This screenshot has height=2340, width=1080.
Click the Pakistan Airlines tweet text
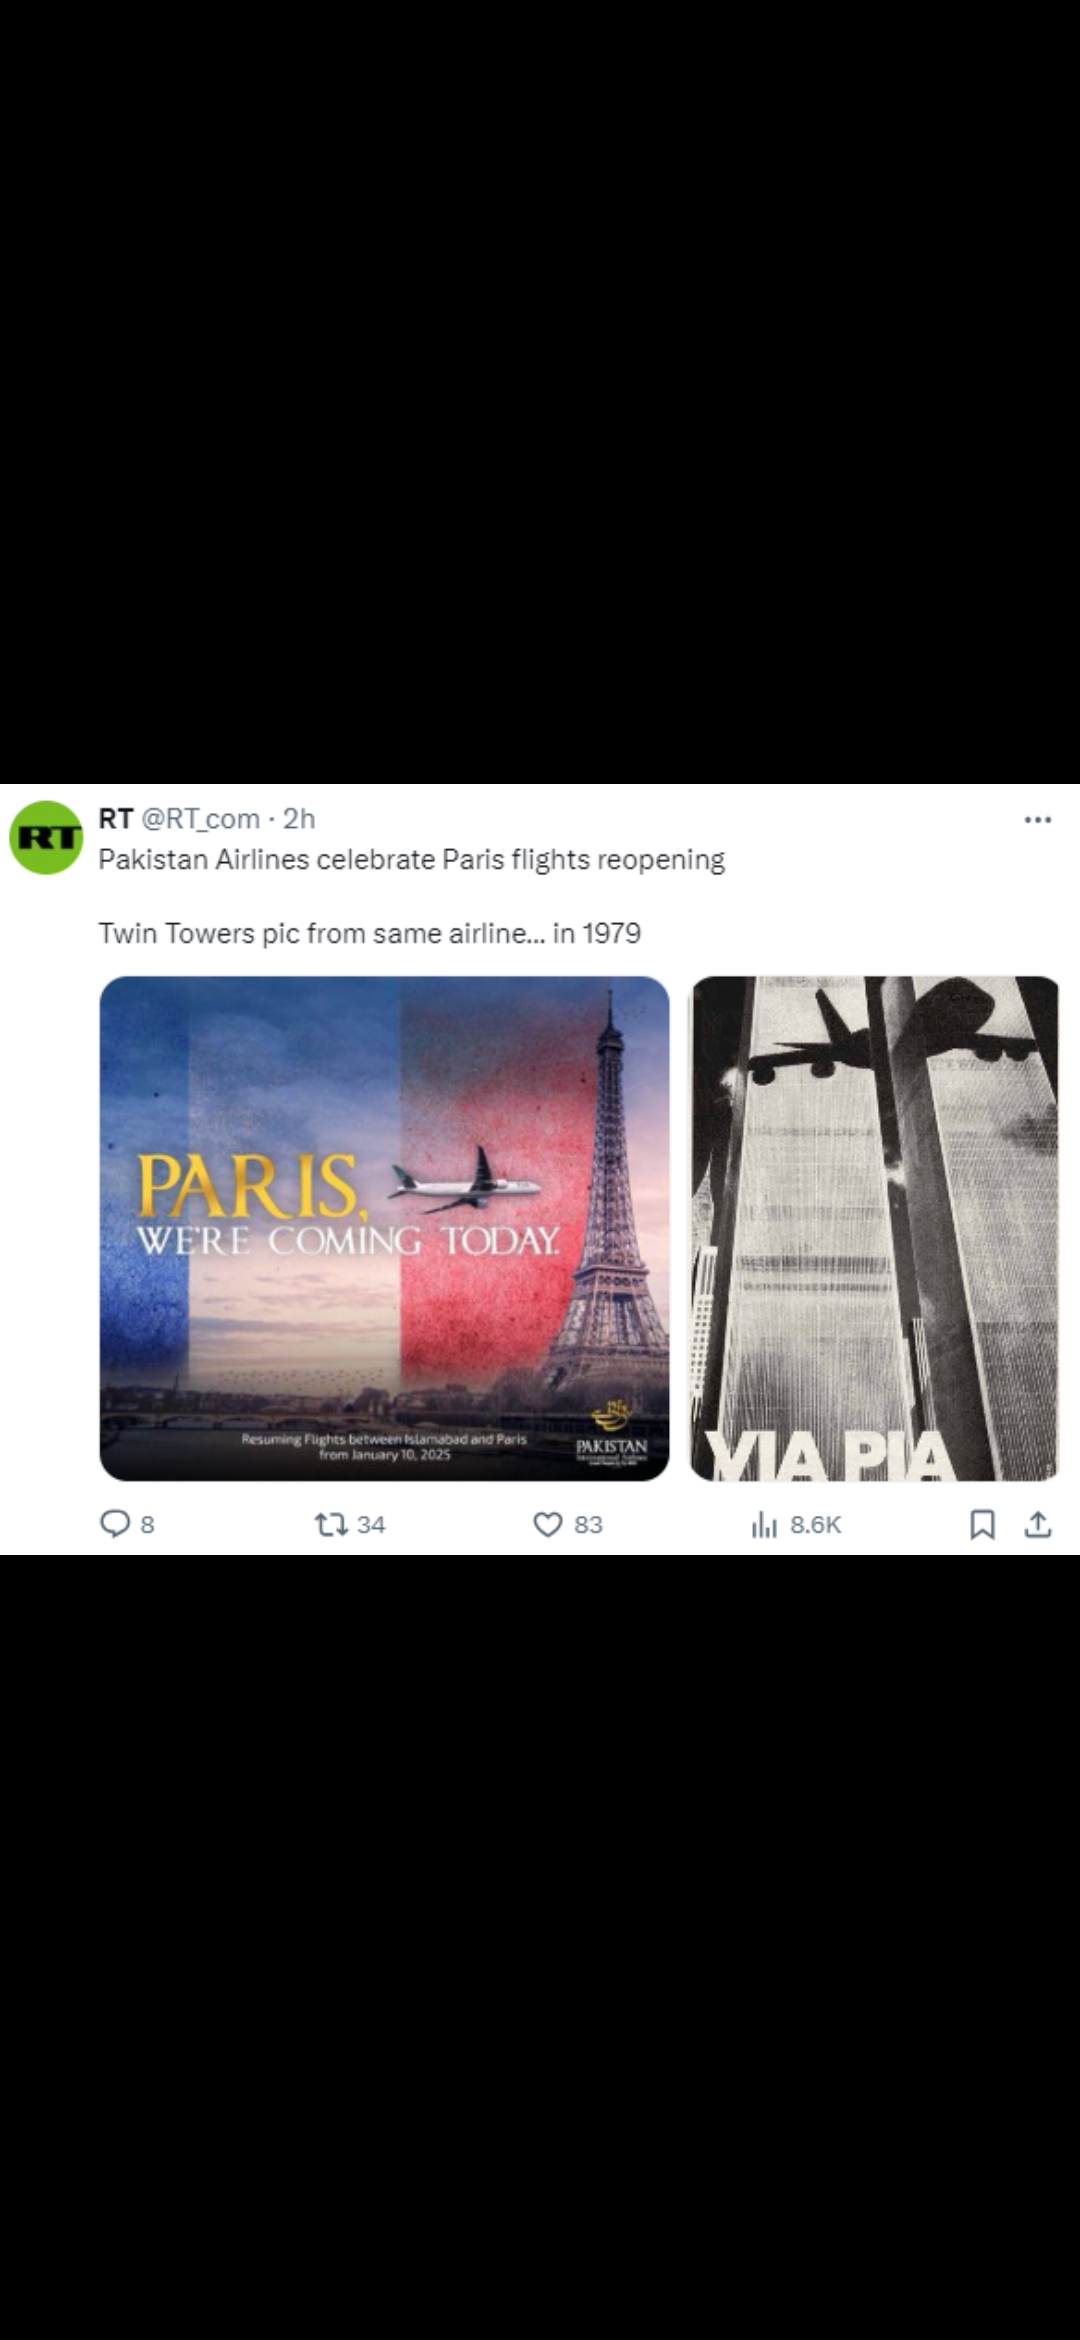coord(411,860)
